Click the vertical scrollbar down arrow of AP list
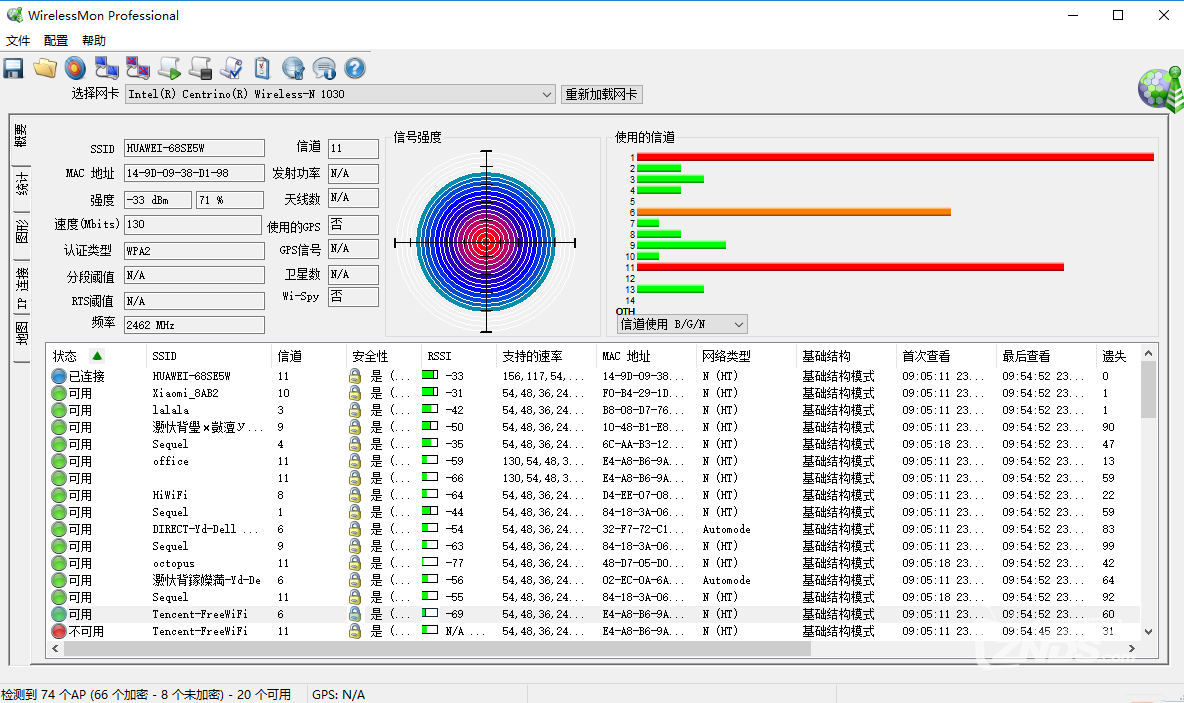This screenshot has height=703, width=1184. [1149, 632]
